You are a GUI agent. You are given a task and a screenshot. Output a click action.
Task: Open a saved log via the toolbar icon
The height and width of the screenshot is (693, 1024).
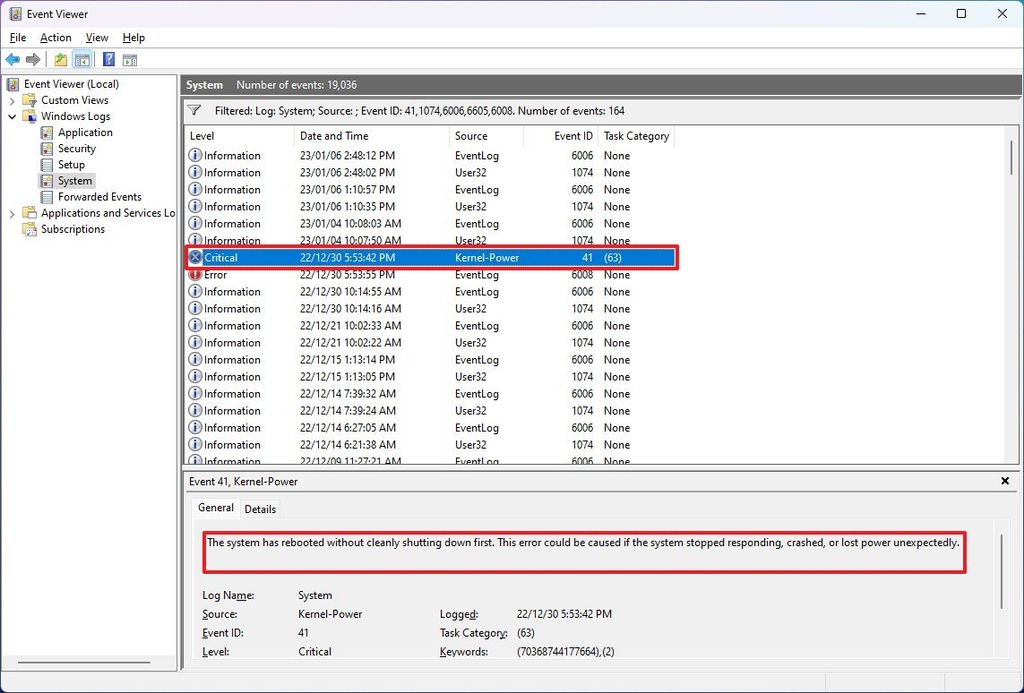pos(58,59)
